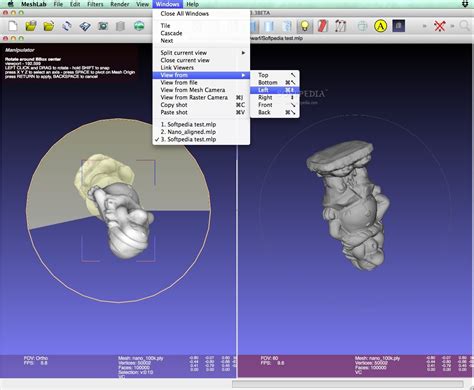This screenshot has height=390, width=474.
Task: Select checked window 3. Softpedia test.mlp
Action: point(201,139)
